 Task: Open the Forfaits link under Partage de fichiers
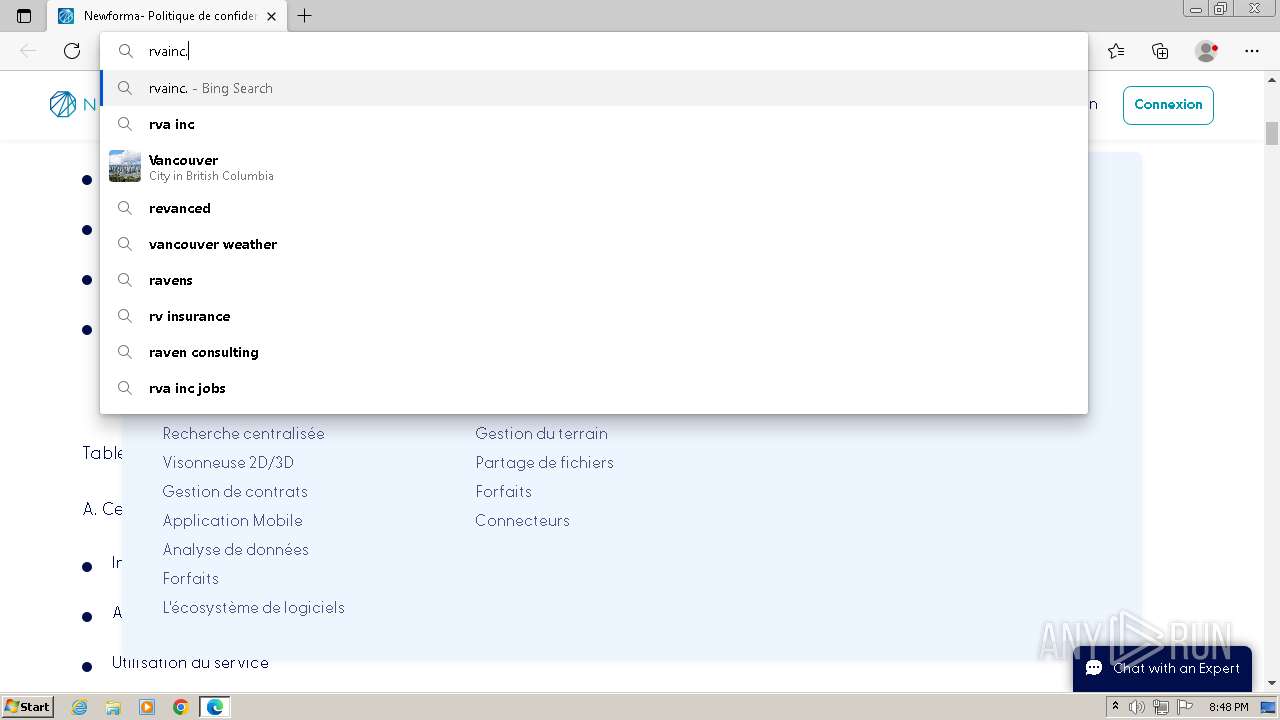503,491
